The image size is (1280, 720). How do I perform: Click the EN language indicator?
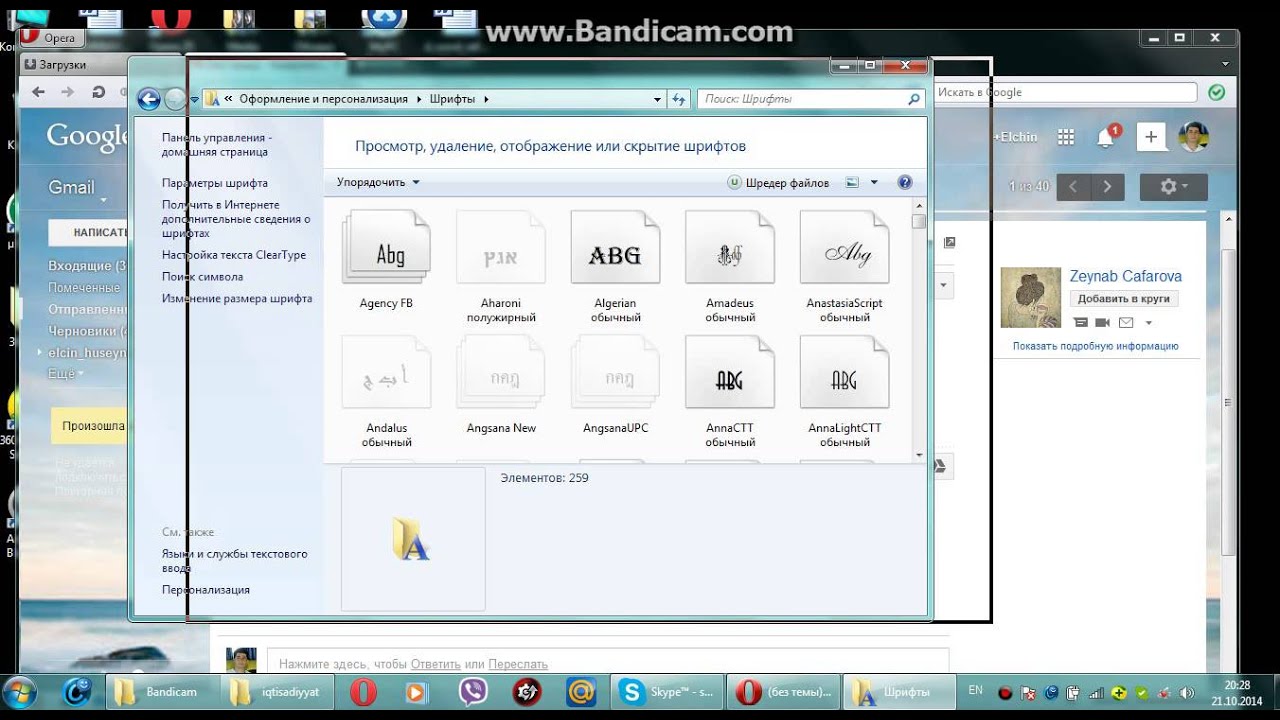click(975, 690)
